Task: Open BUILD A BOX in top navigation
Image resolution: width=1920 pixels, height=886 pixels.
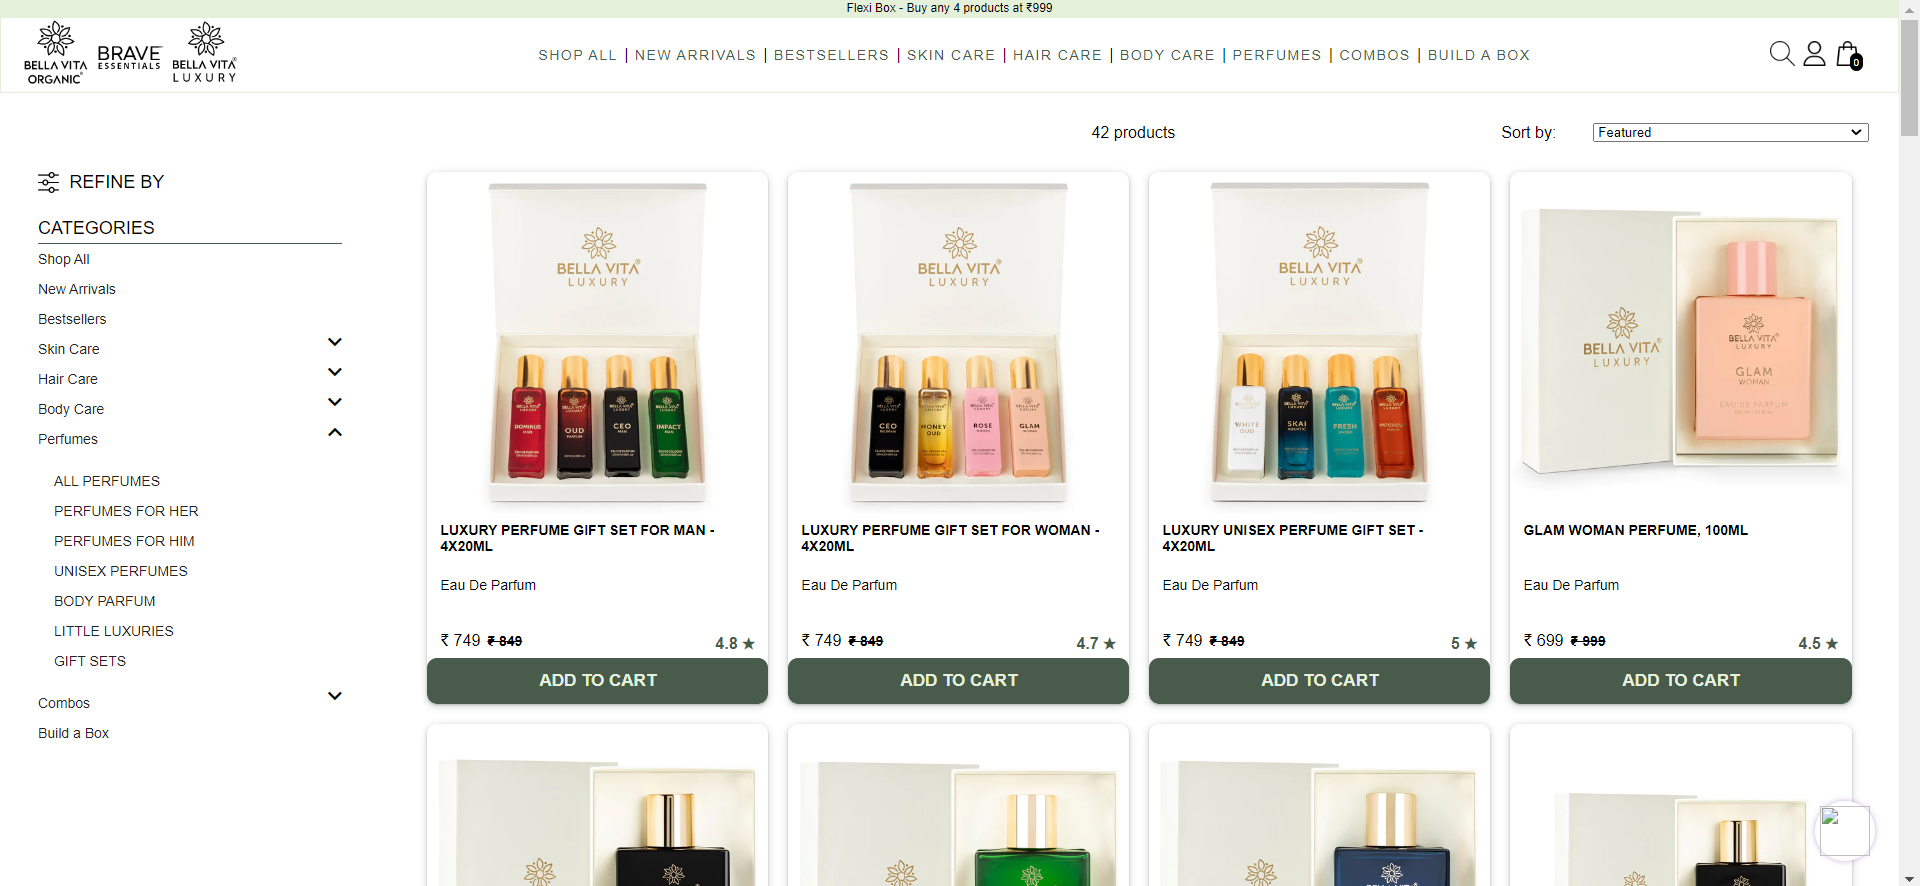Action: coord(1479,55)
